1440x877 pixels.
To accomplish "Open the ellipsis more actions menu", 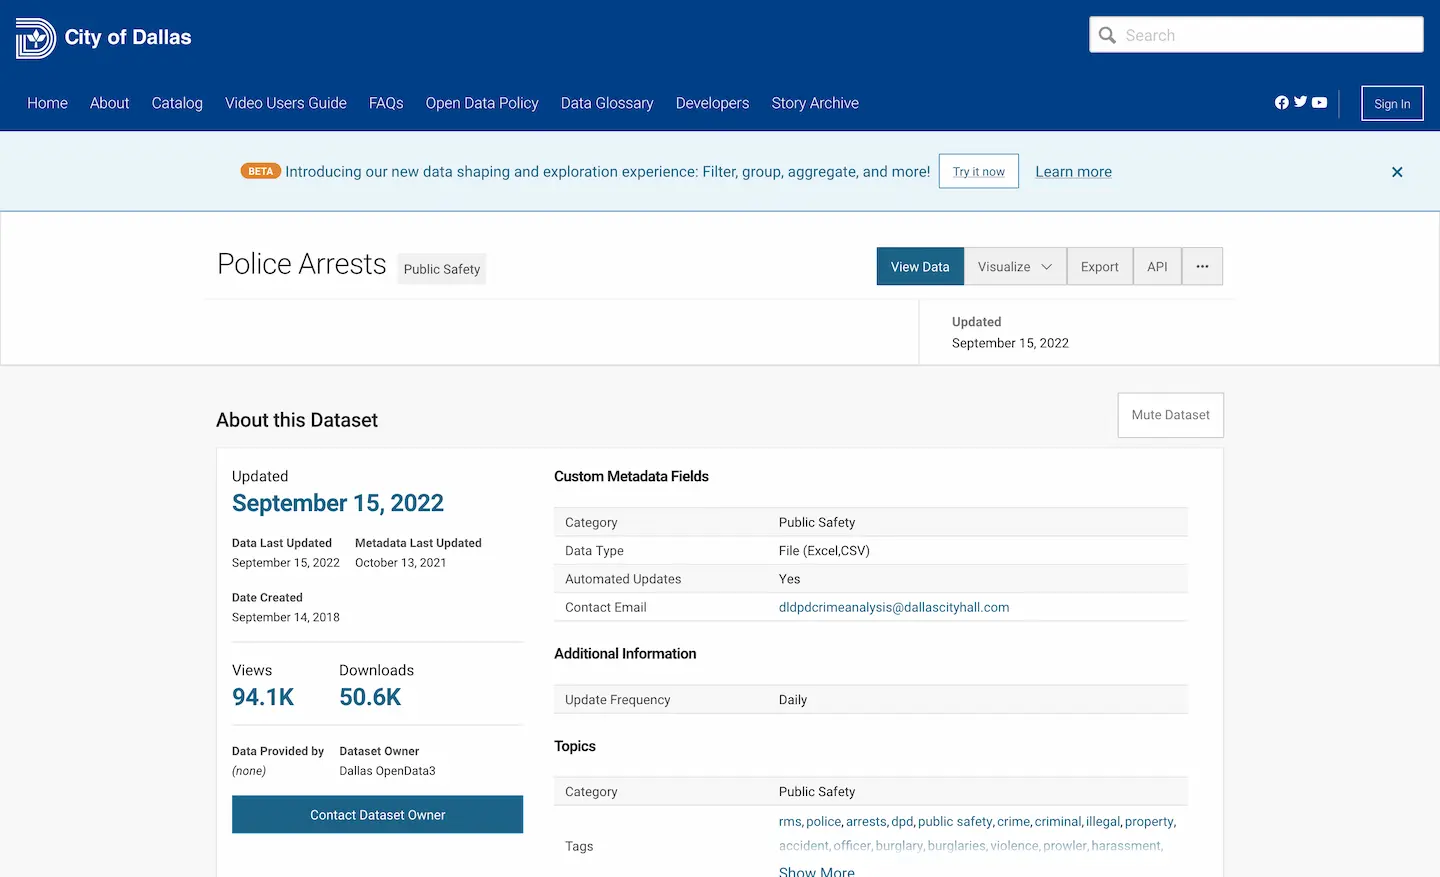I will tap(1202, 266).
